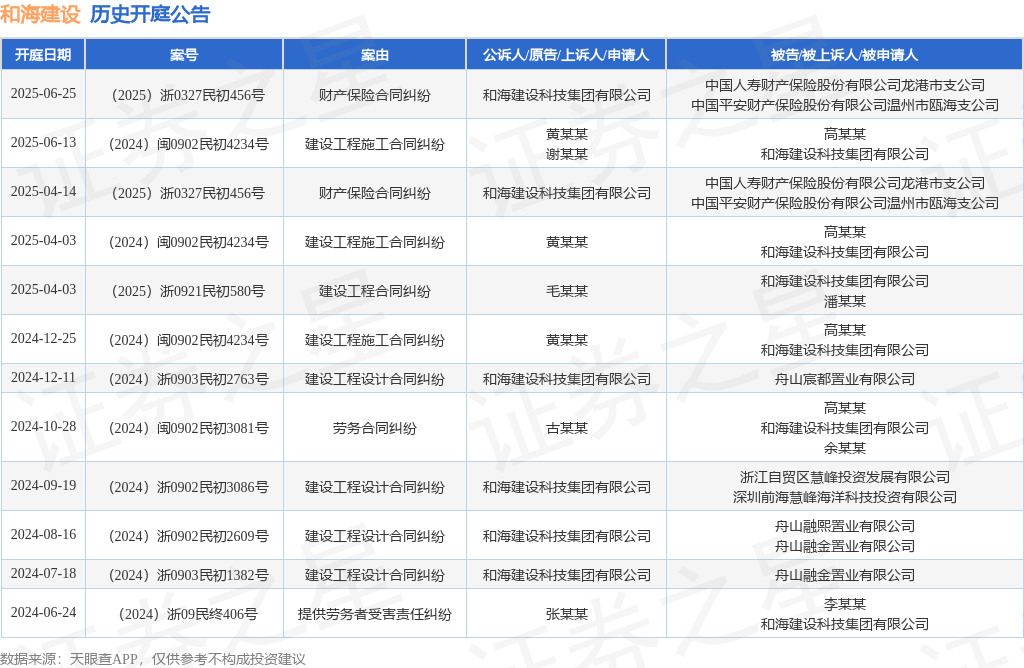Click the case number in the 2024-12-25 row
The width and height of the screenshot is (1024, 668).
click(x=188, y=340)
